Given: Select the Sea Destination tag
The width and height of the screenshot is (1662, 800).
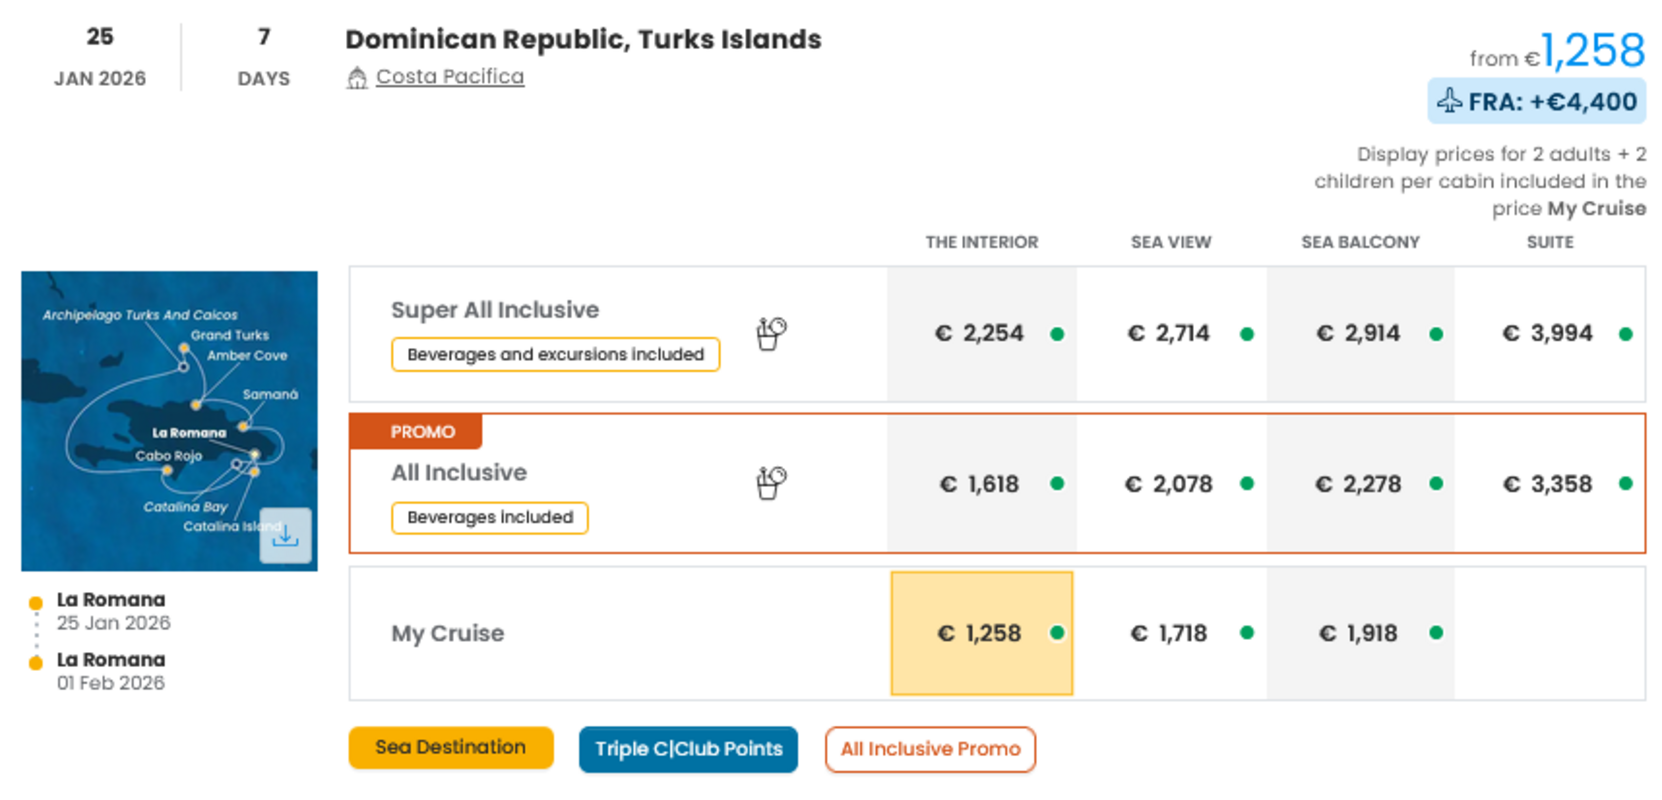Looking at the screenshot, I should coord(451,747).
